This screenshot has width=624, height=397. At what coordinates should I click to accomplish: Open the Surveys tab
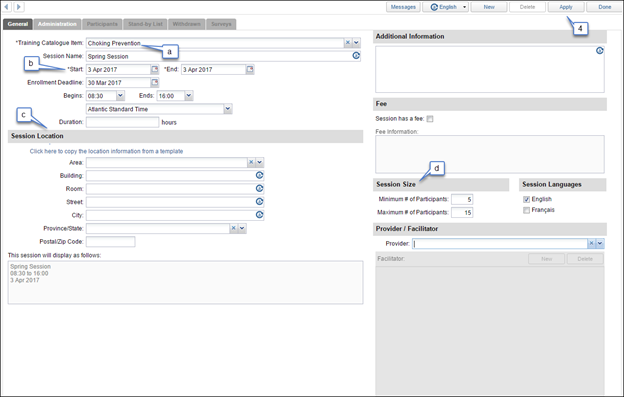pyautogui.click(x=221, y=24)
